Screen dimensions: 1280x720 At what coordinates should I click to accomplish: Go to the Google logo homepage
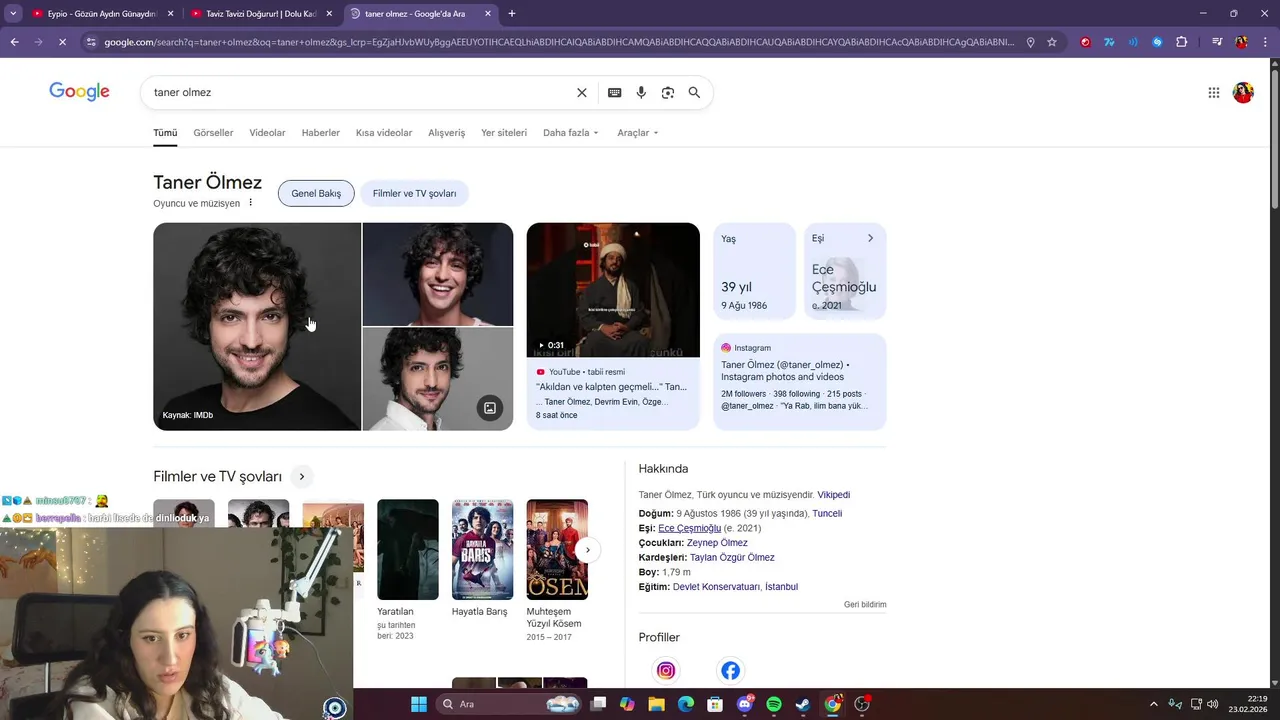click(79, 92)
